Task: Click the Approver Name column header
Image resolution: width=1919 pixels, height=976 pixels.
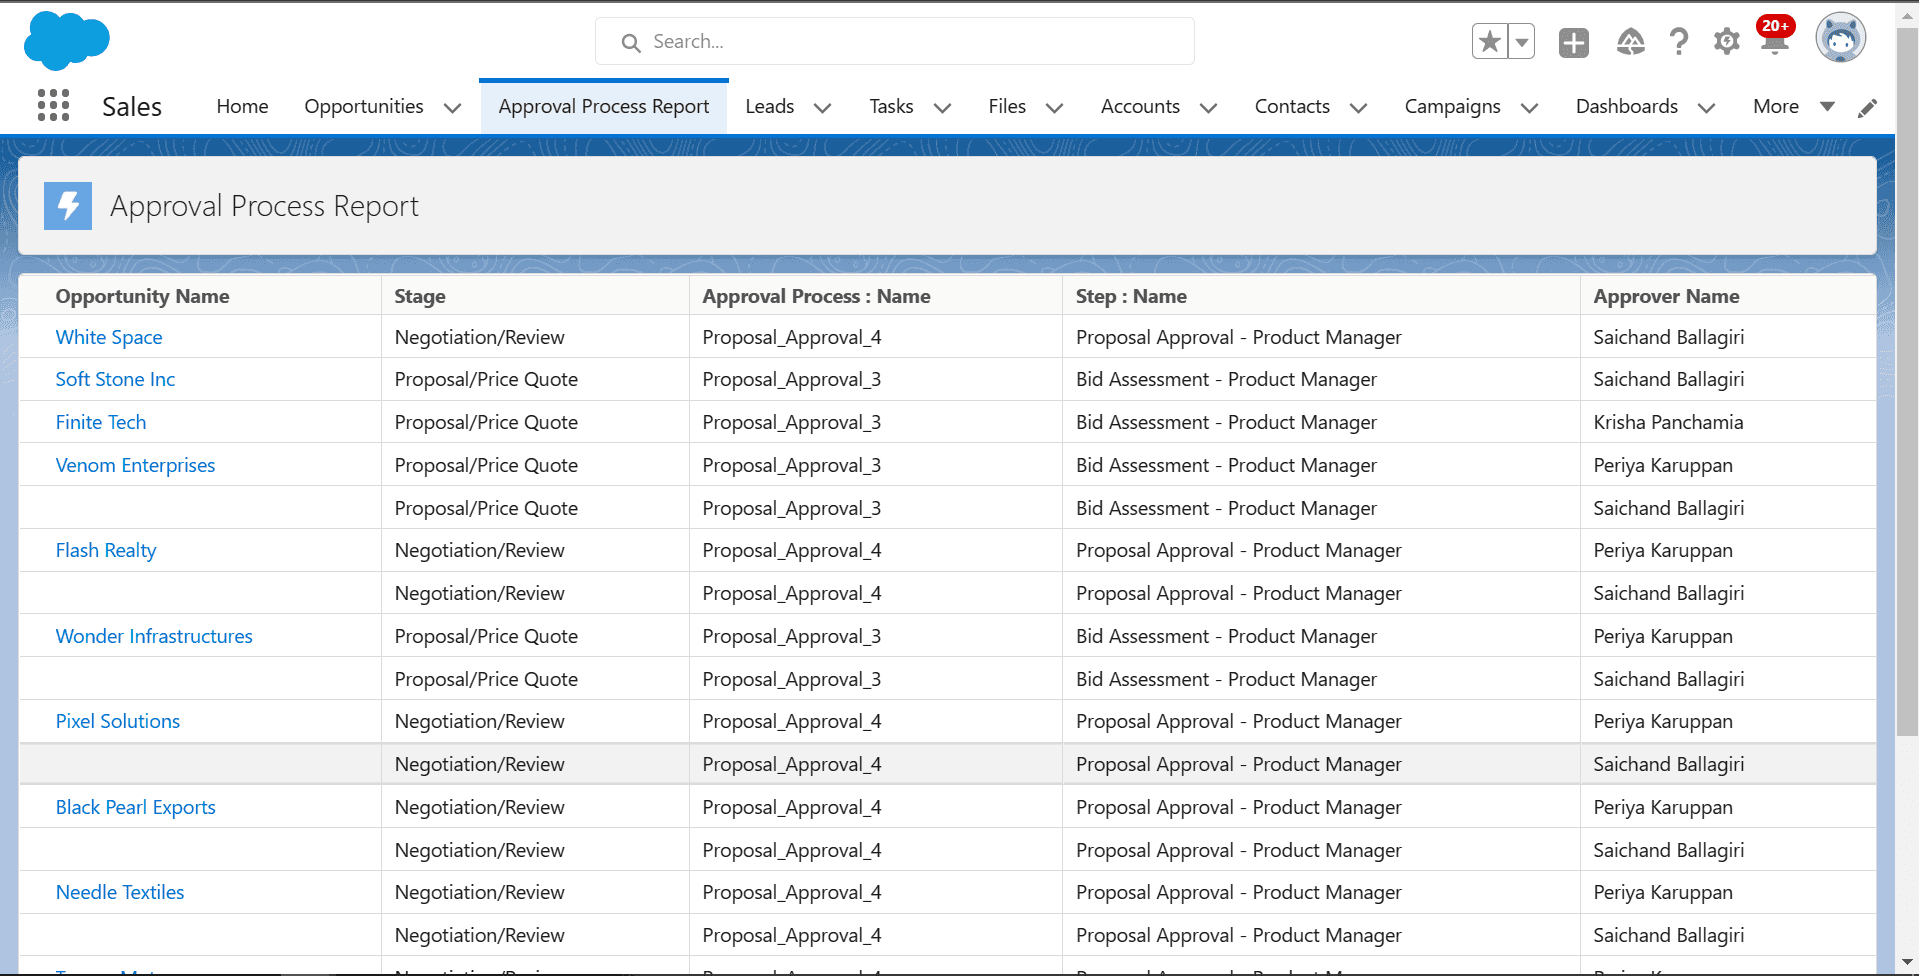Action: (x=1666, y=296)
